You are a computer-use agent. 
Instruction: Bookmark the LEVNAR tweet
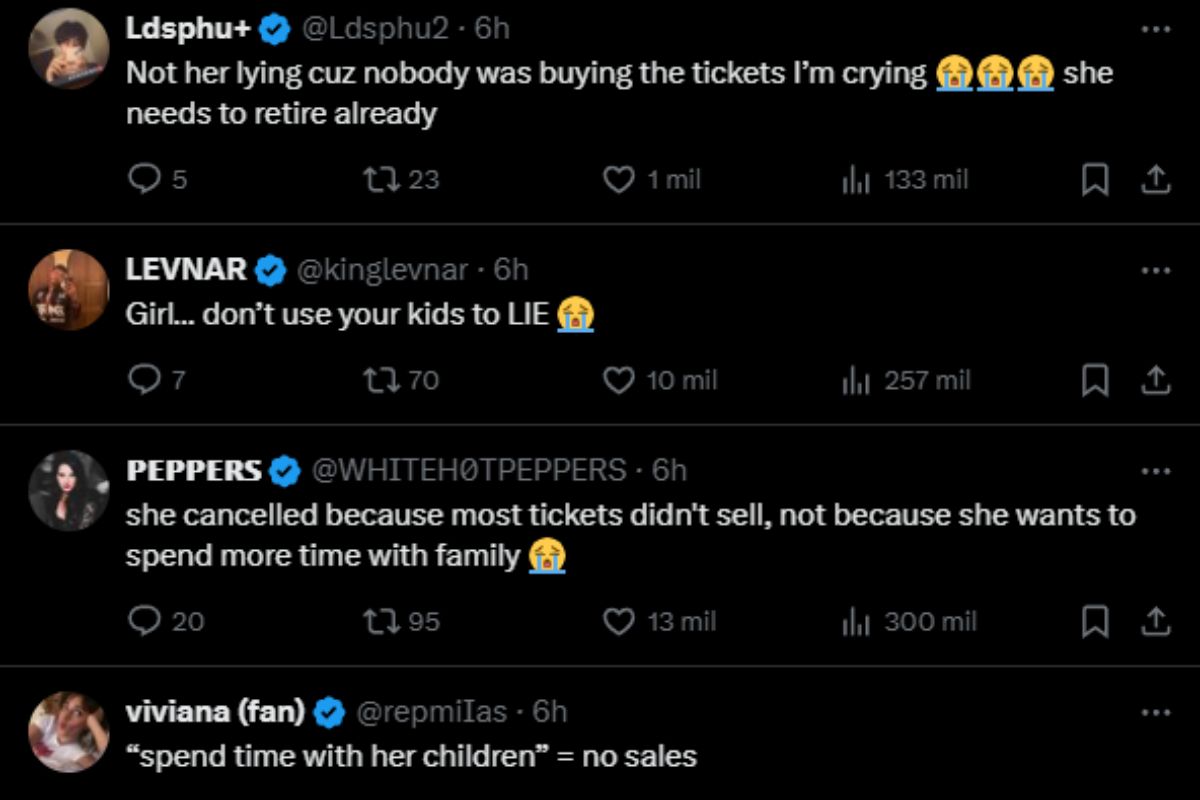tap(1096, 381)
